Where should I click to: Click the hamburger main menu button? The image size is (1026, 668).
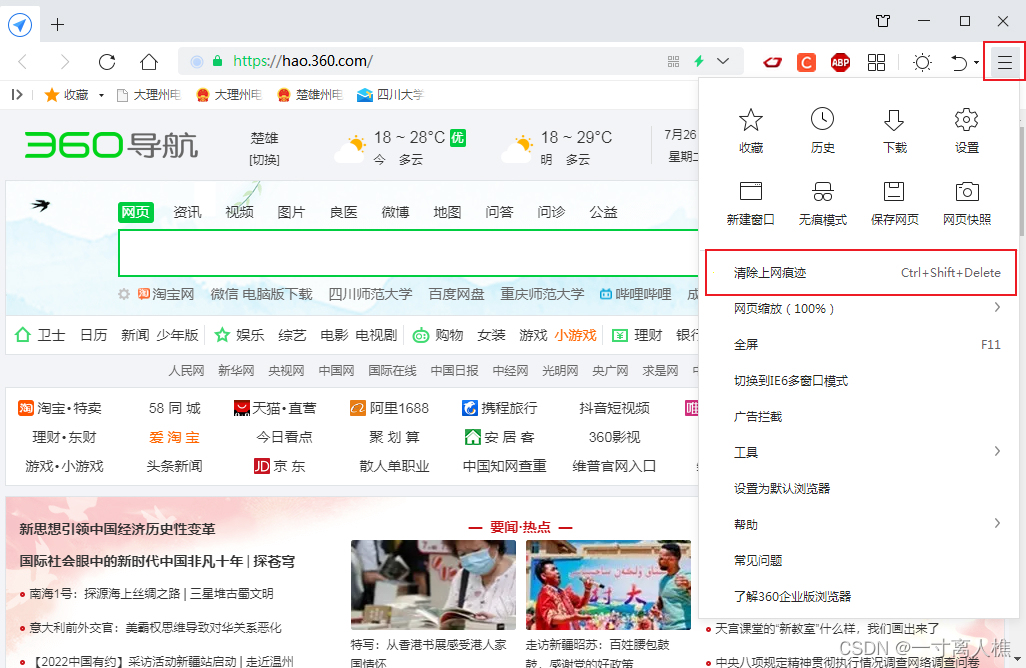coord(1004,62)
